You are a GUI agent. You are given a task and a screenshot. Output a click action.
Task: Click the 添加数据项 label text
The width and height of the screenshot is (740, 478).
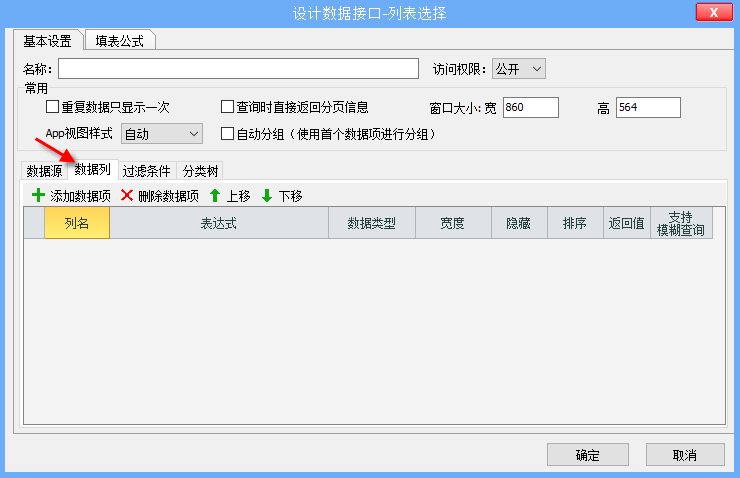(81, 196)
